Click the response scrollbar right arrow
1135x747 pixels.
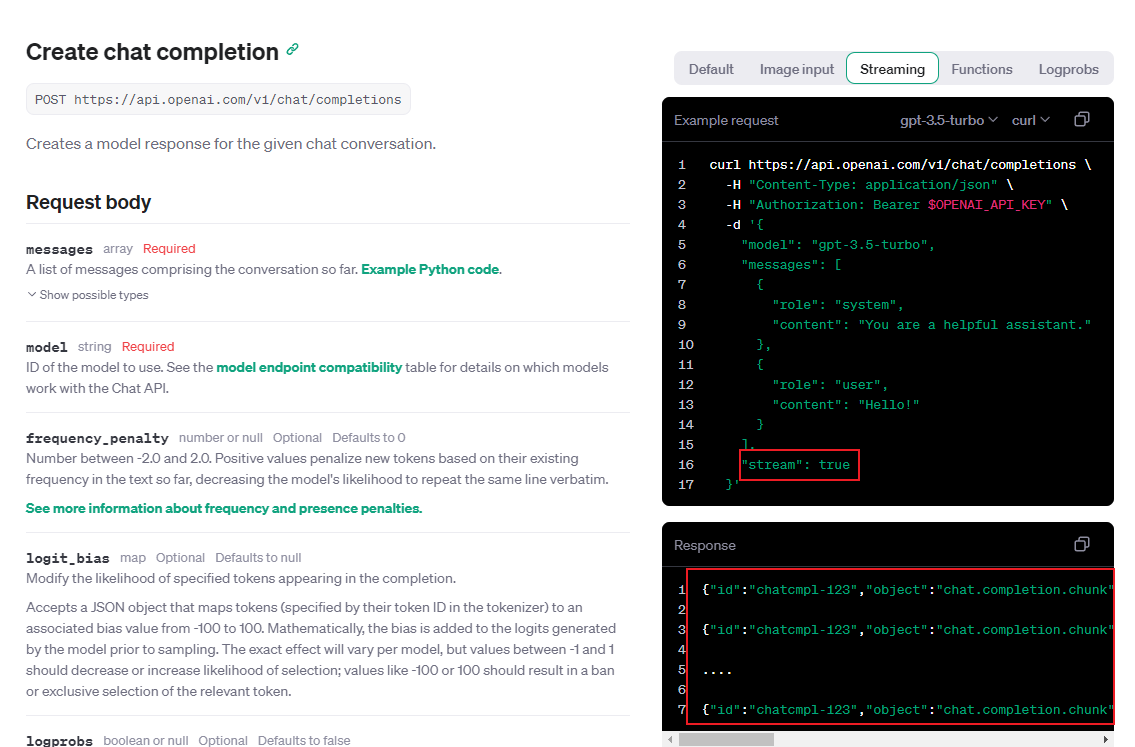point(1105,739)
